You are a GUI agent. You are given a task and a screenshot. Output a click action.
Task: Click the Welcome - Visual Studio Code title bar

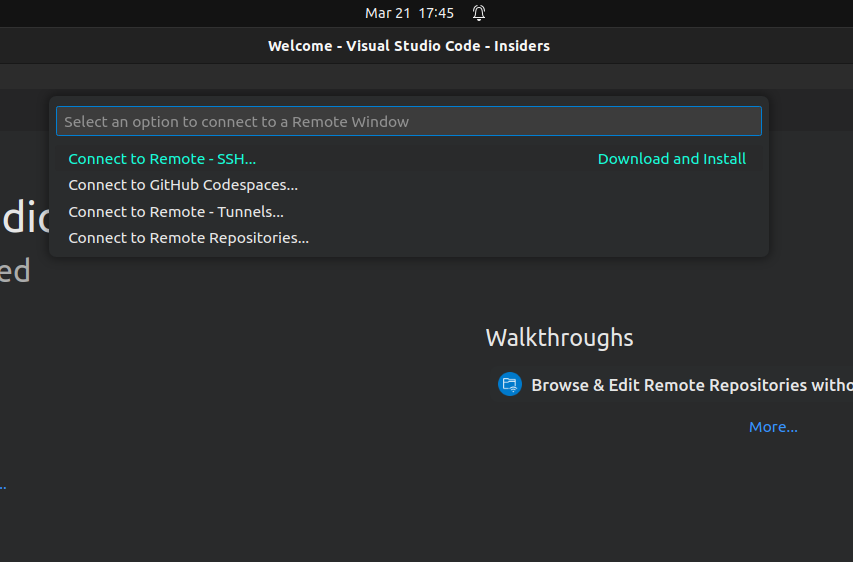[x=409, y=46]
